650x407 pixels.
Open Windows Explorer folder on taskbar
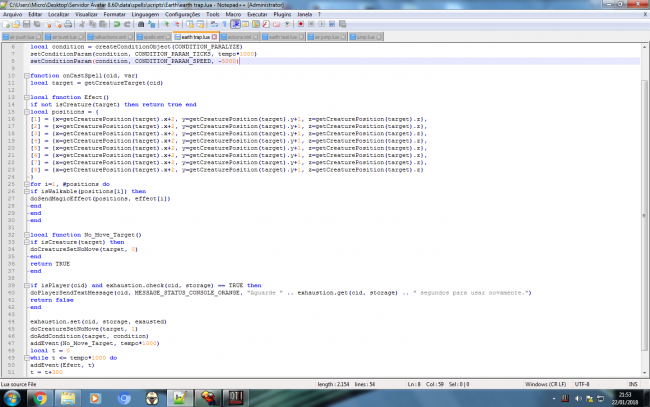coord(68,398)
